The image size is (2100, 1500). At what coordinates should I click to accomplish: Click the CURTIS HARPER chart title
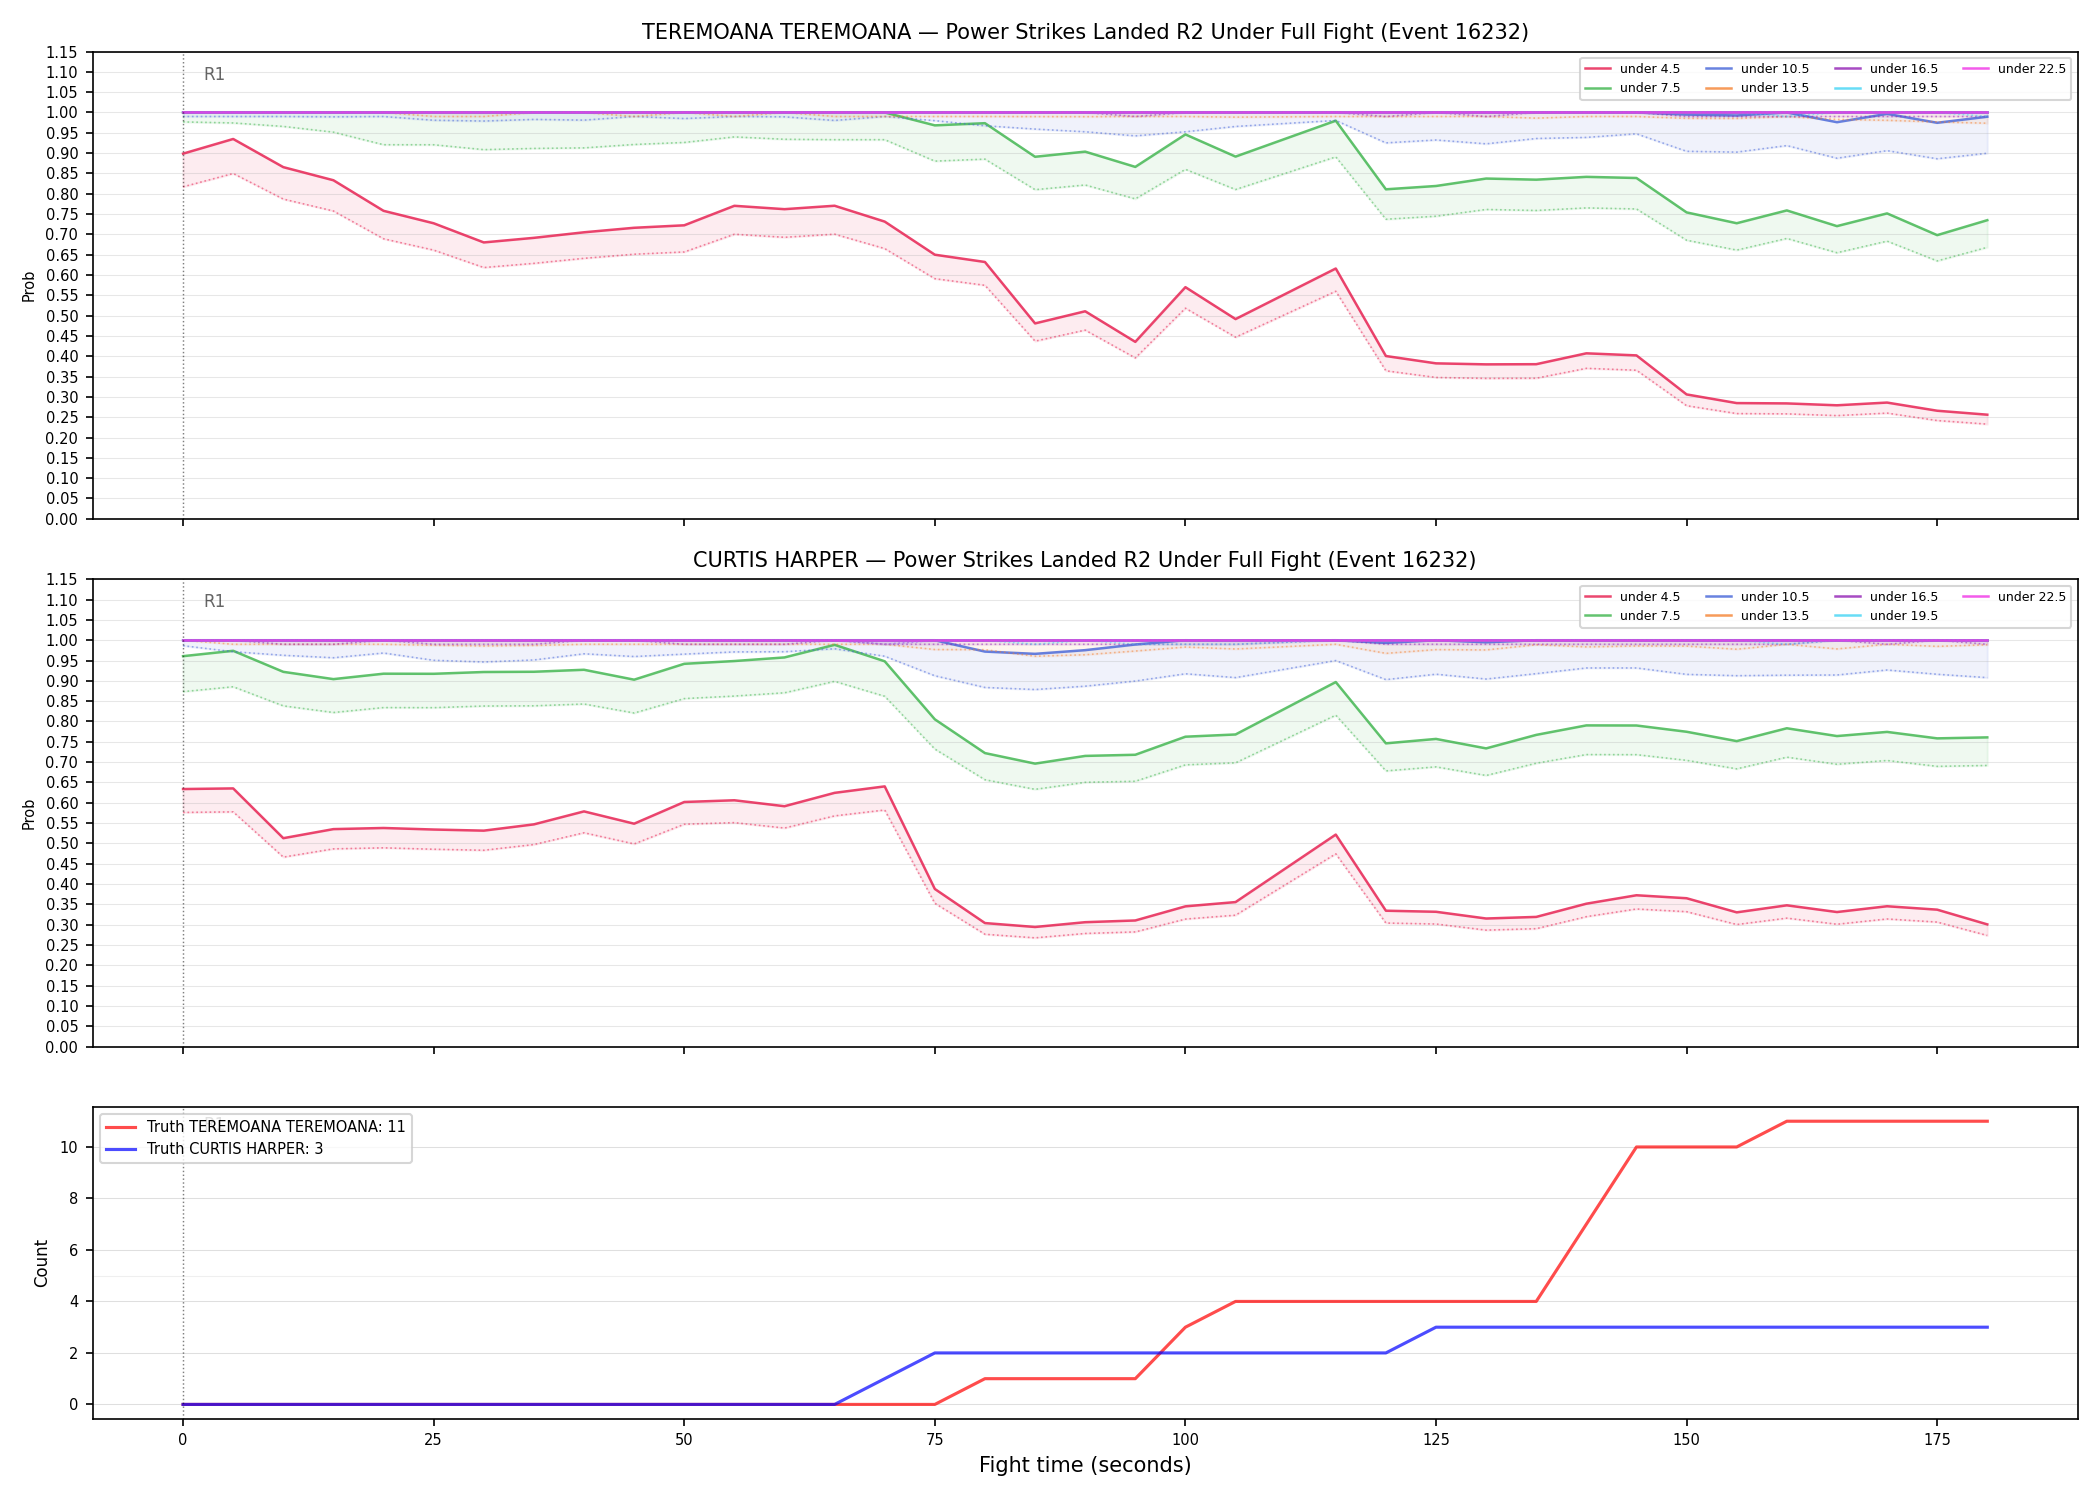(x=1085, y=560)
